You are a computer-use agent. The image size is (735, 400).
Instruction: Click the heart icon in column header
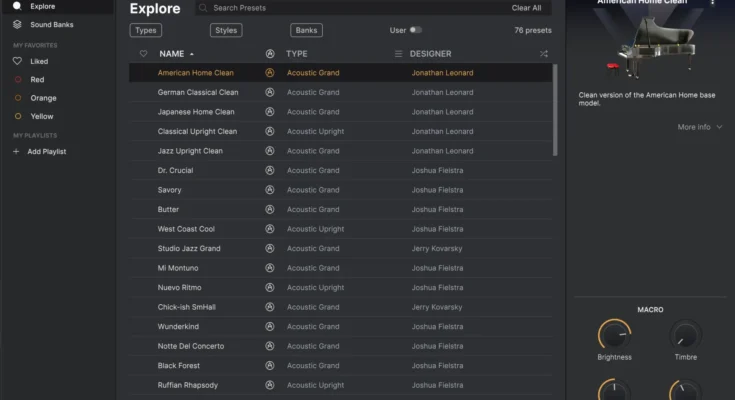point(143,54)
